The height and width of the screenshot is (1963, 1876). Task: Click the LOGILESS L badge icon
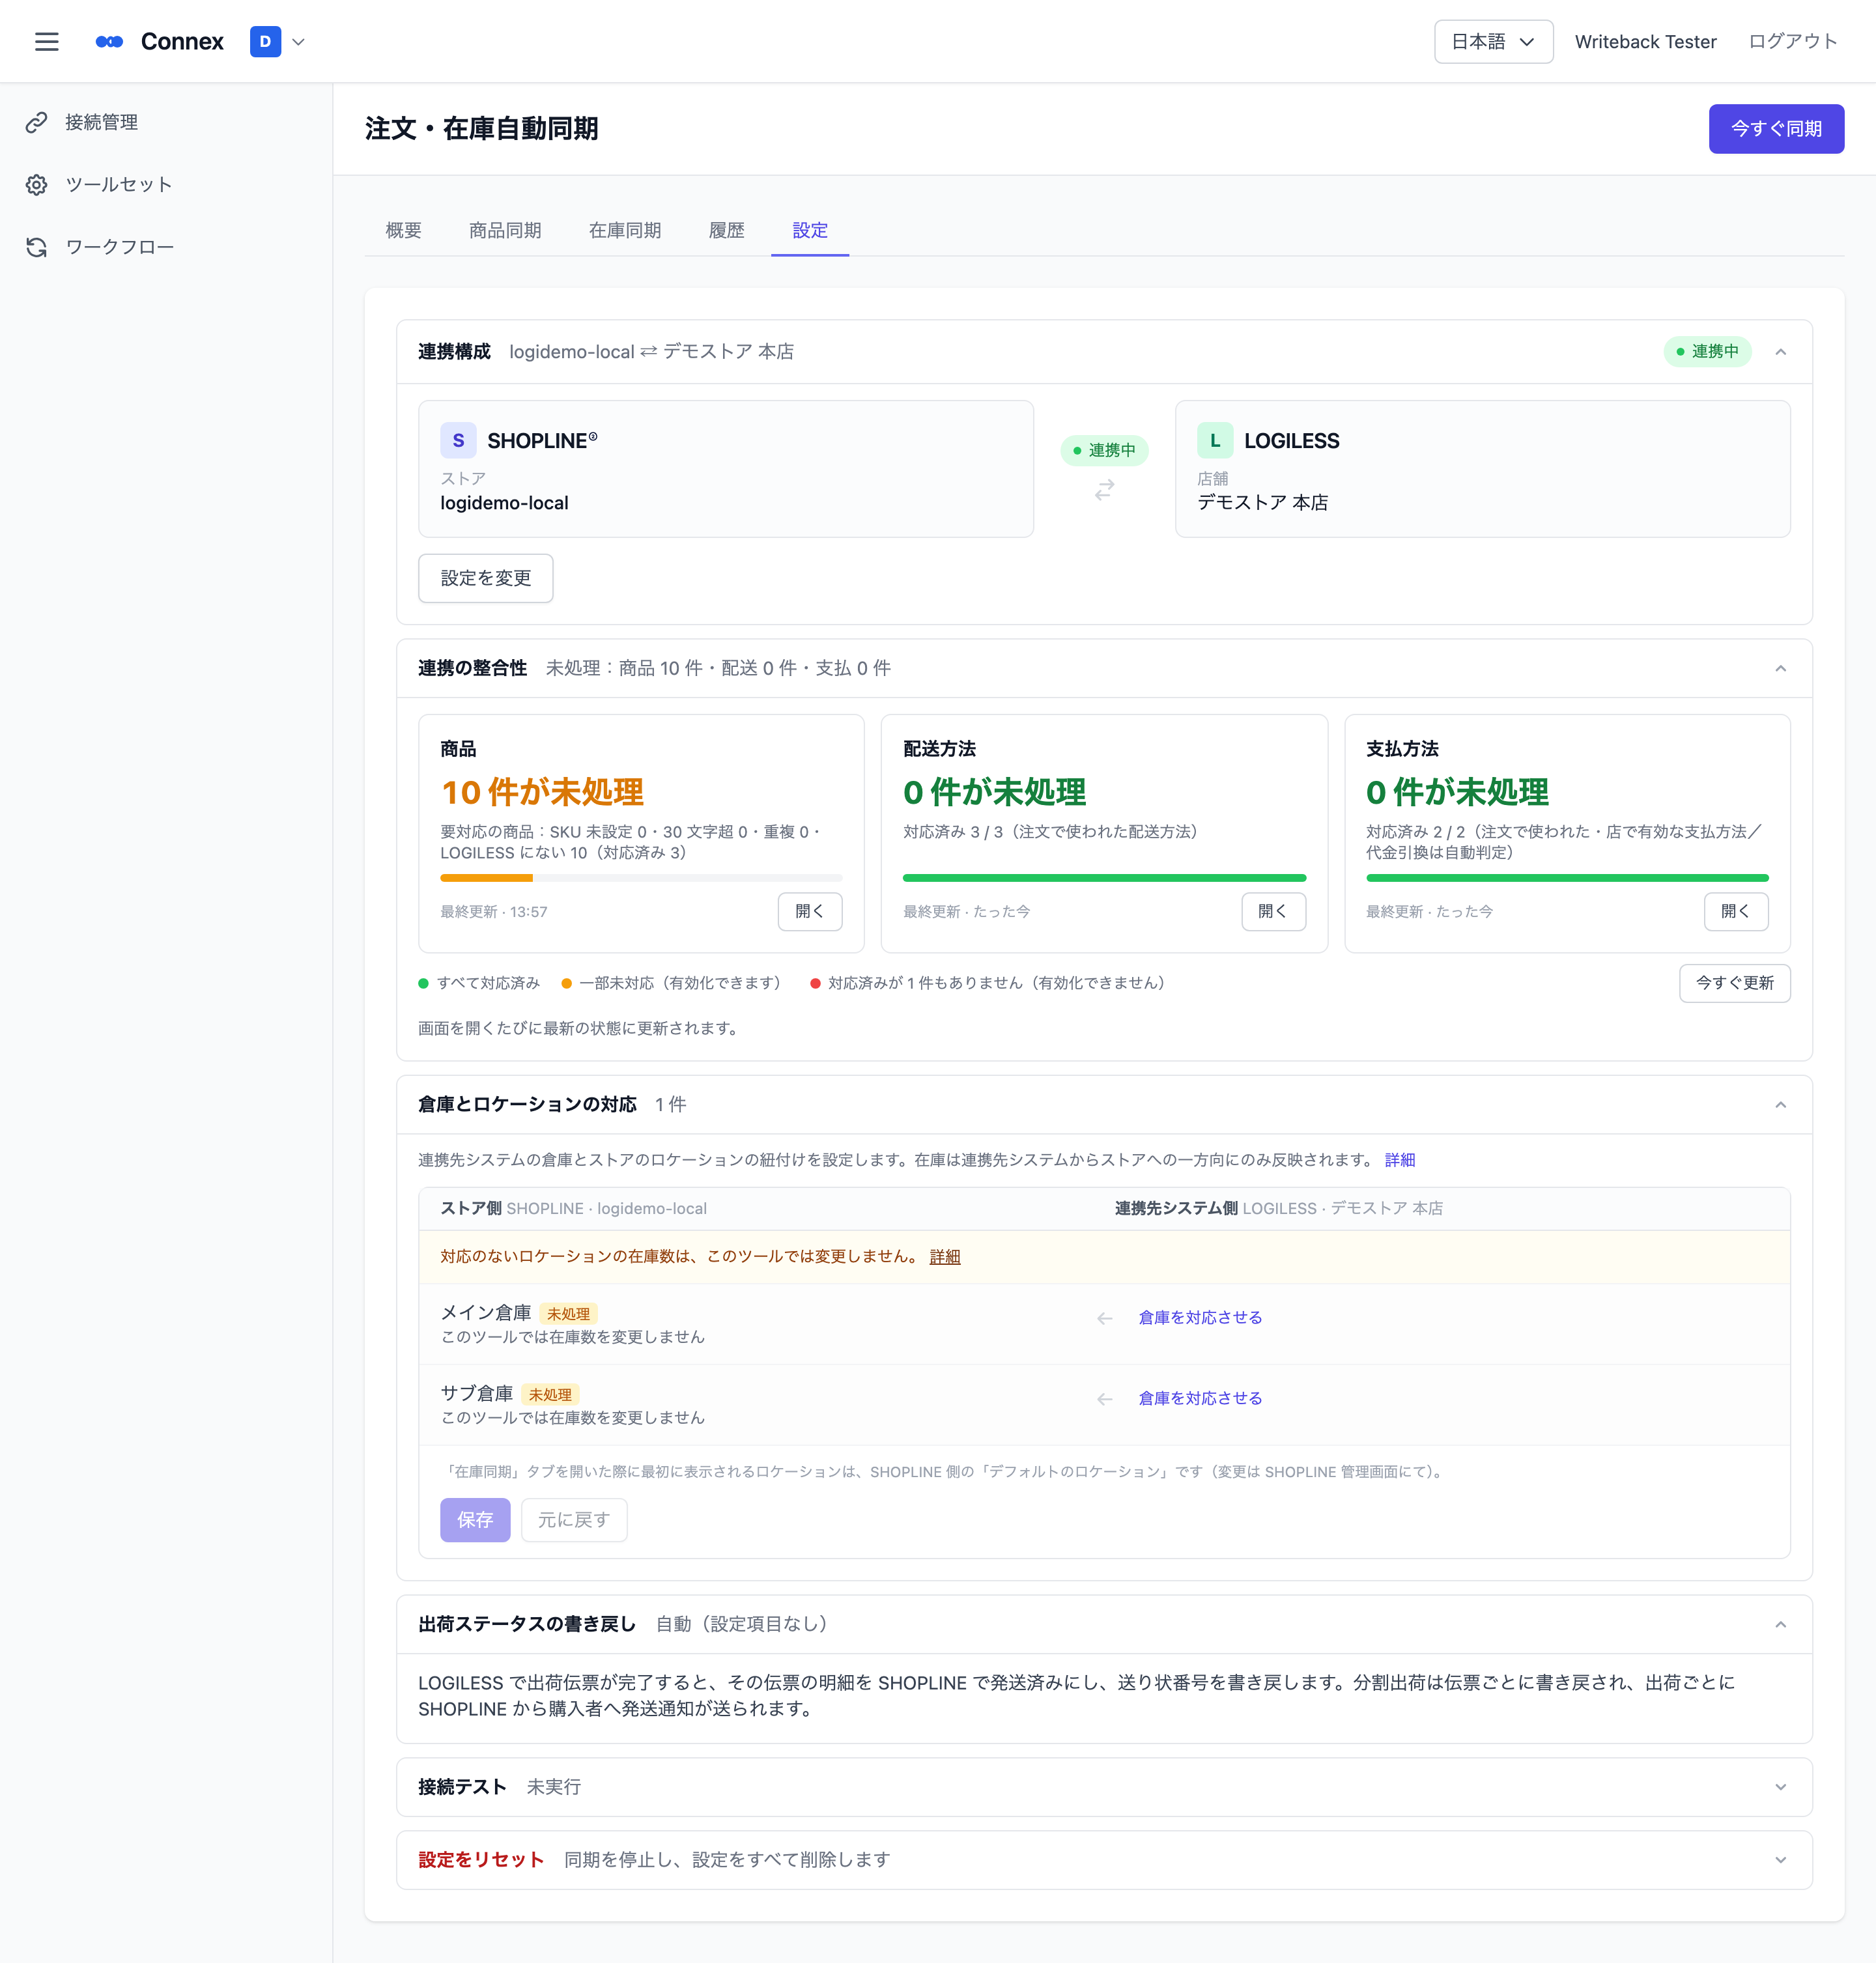click(x=1215, y=440)
